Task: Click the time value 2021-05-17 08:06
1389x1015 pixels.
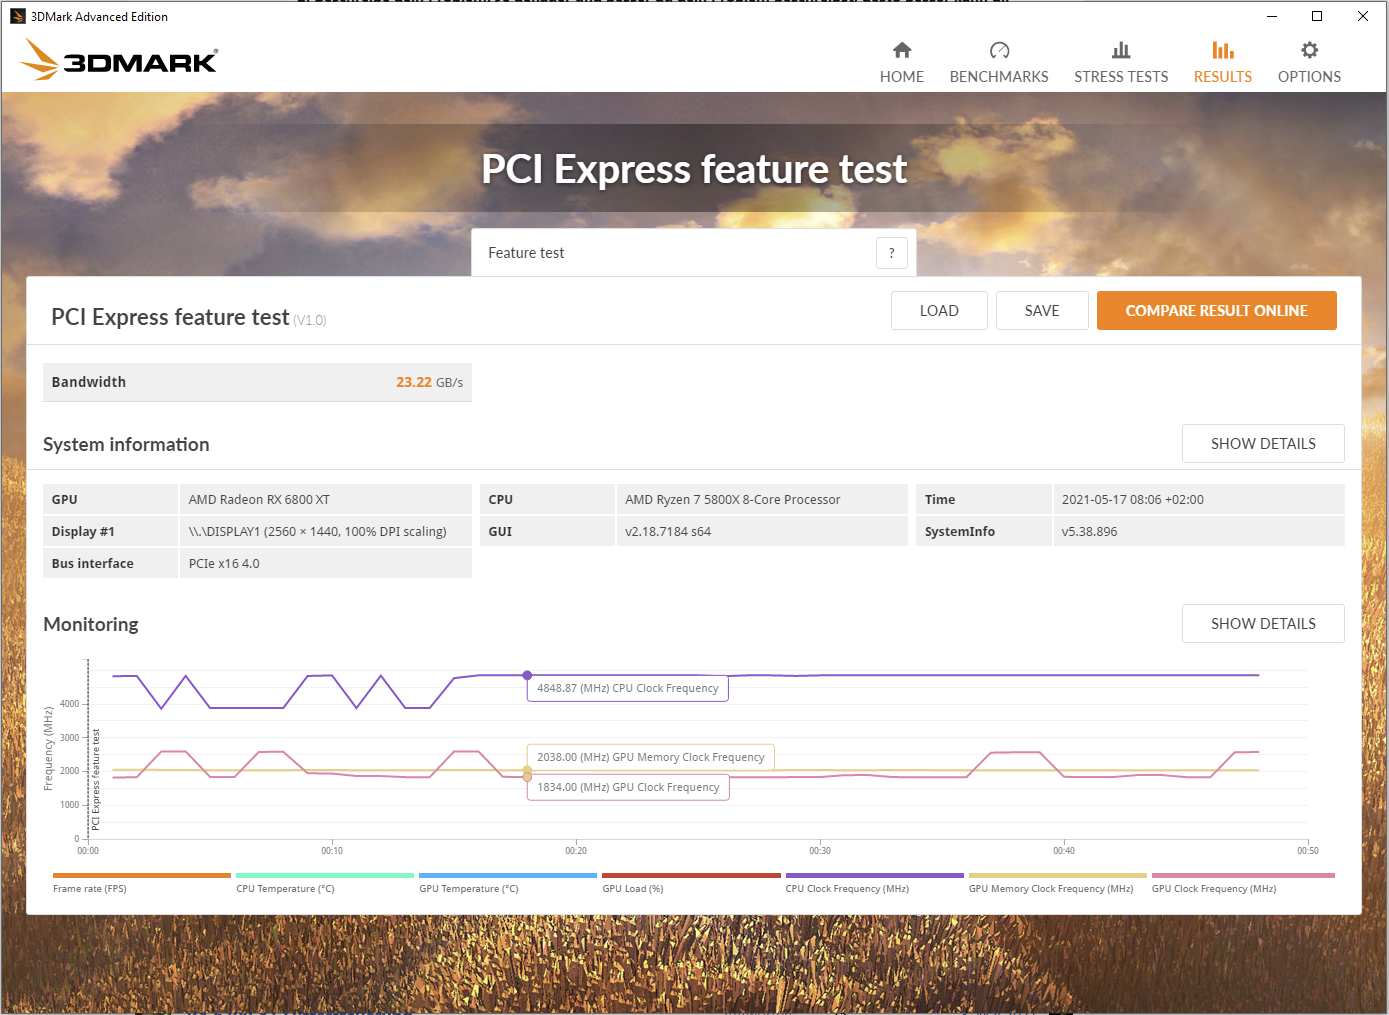Action: [1199, 500]
